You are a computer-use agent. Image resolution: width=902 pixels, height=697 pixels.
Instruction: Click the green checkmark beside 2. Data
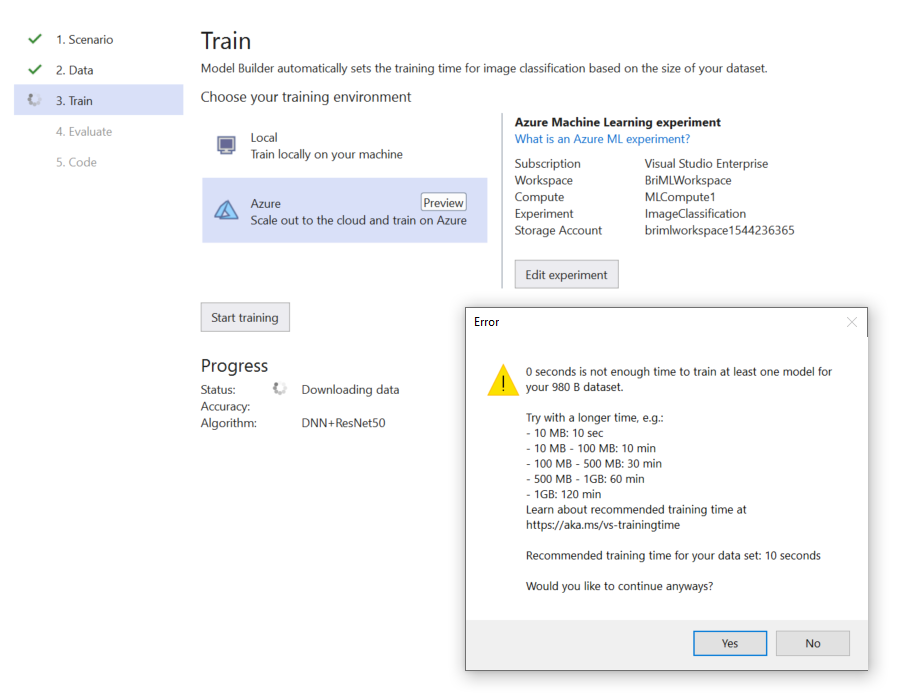point(35,70)
